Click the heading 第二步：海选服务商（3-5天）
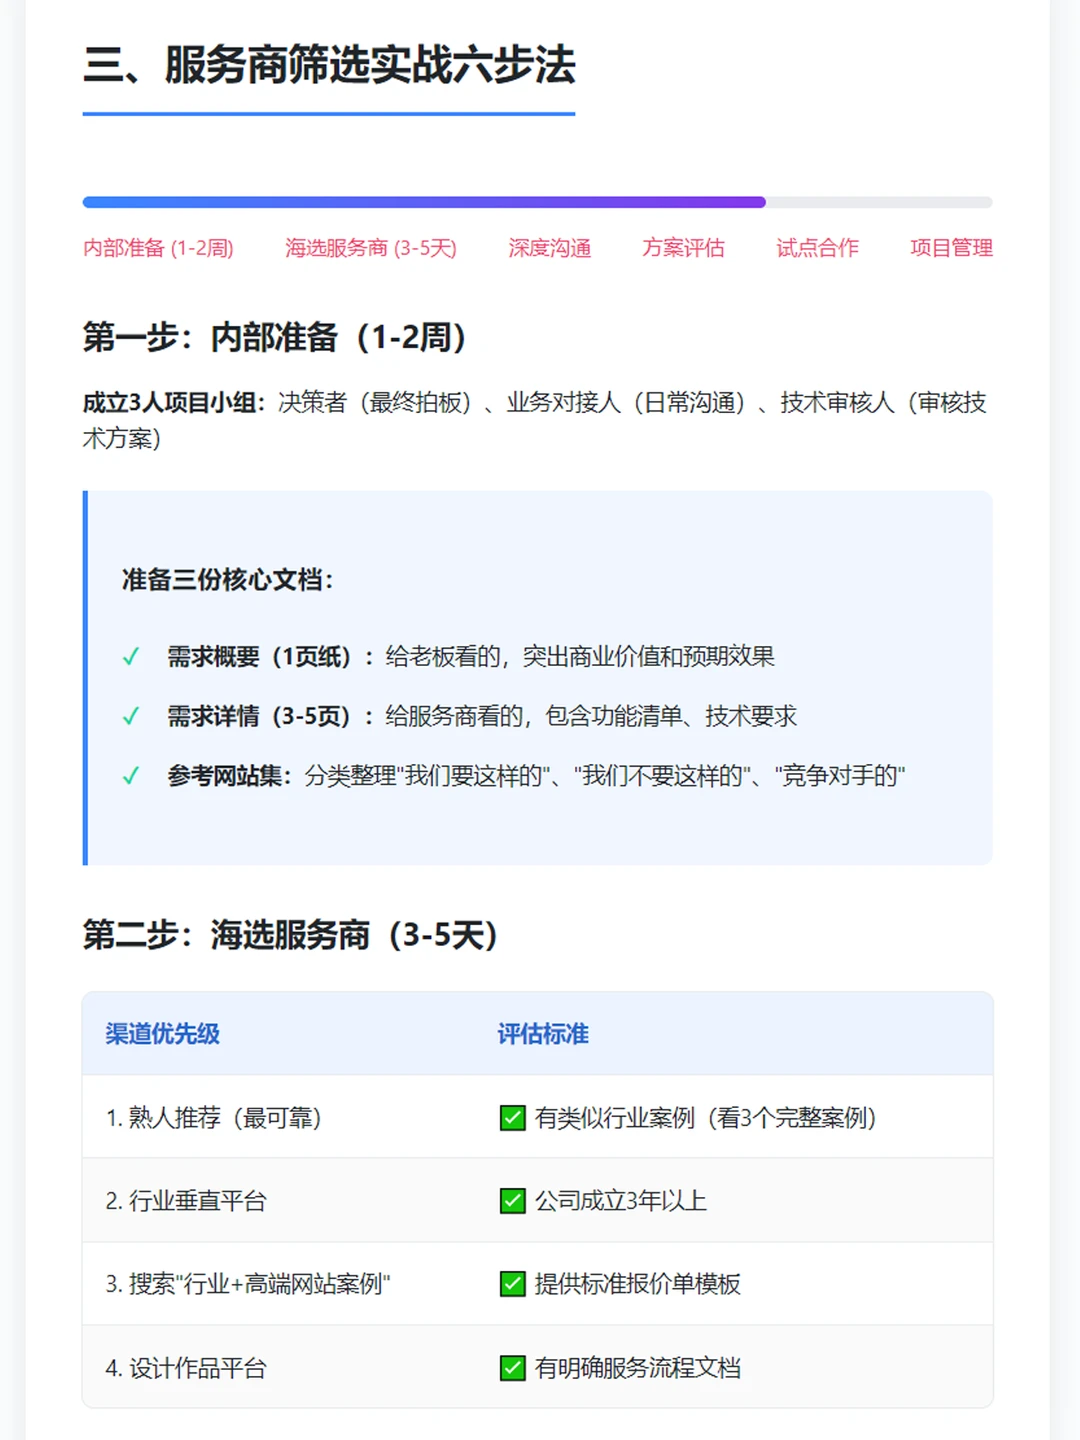This screenshot has height=1440, width=1080. click(x=291, y=936)
